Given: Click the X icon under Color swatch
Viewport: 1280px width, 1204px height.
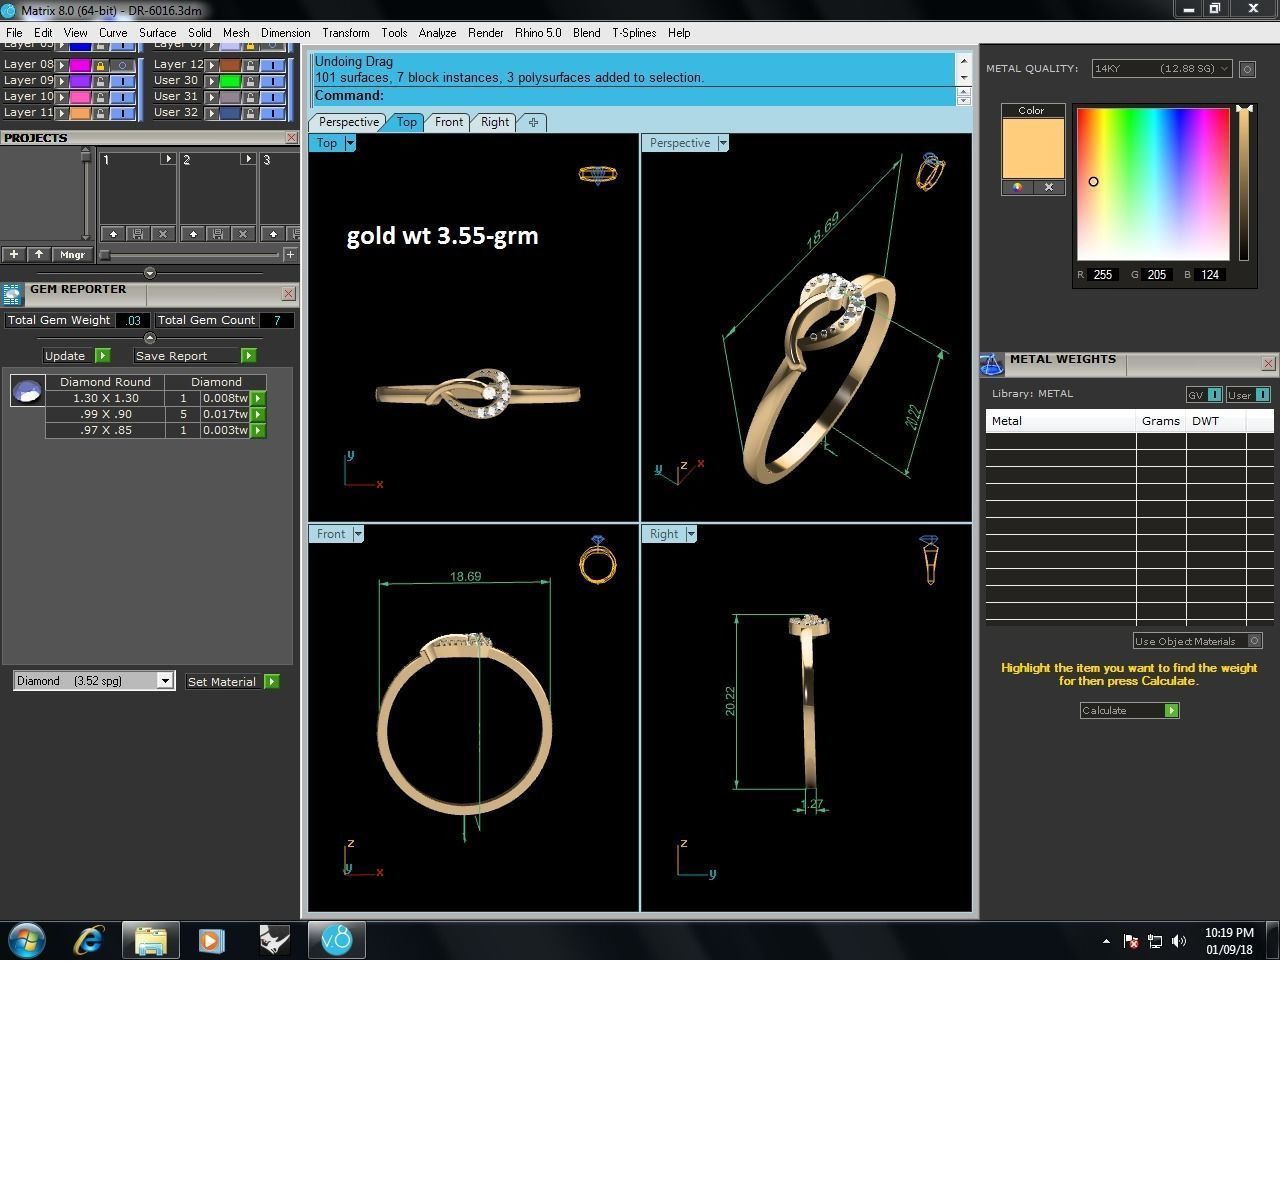Looking at the screenshot, I should (x=1049, y=187).
